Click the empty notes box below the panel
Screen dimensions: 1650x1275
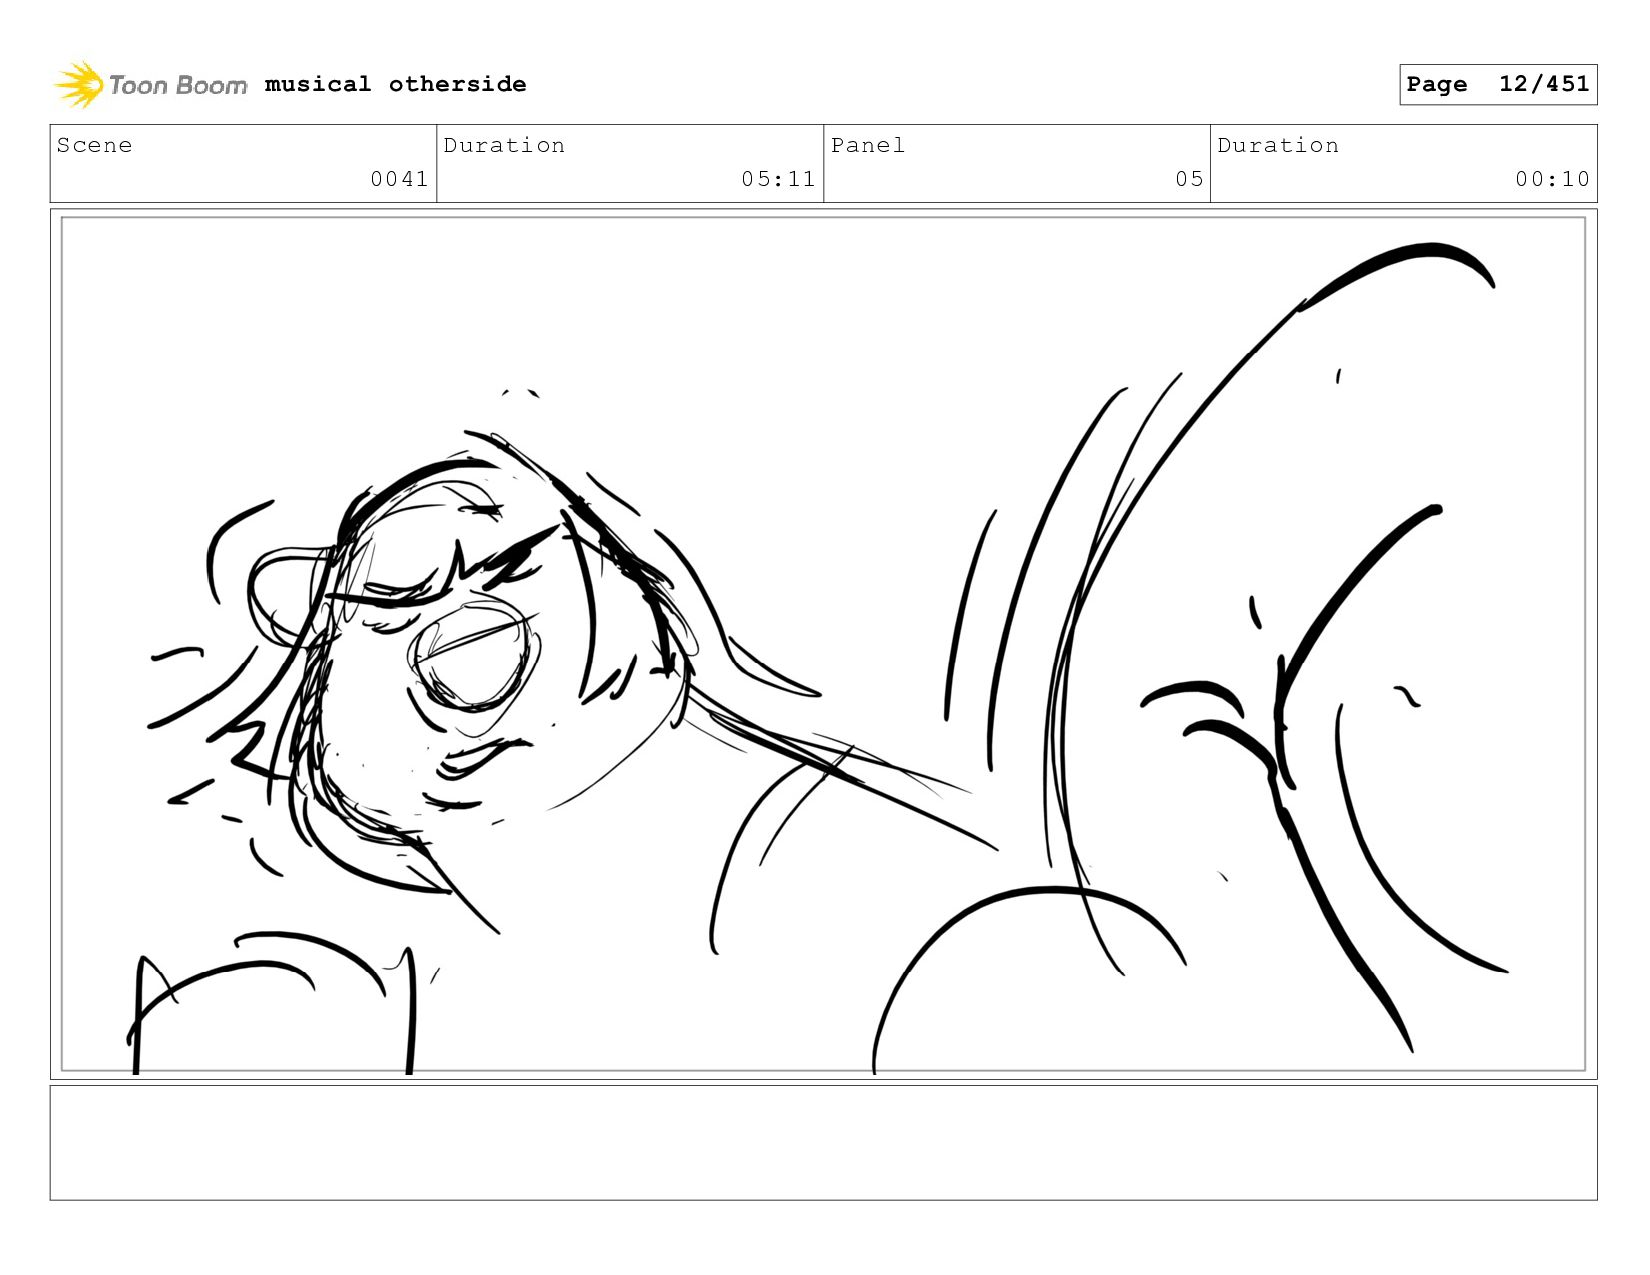tap(823, 1143)
